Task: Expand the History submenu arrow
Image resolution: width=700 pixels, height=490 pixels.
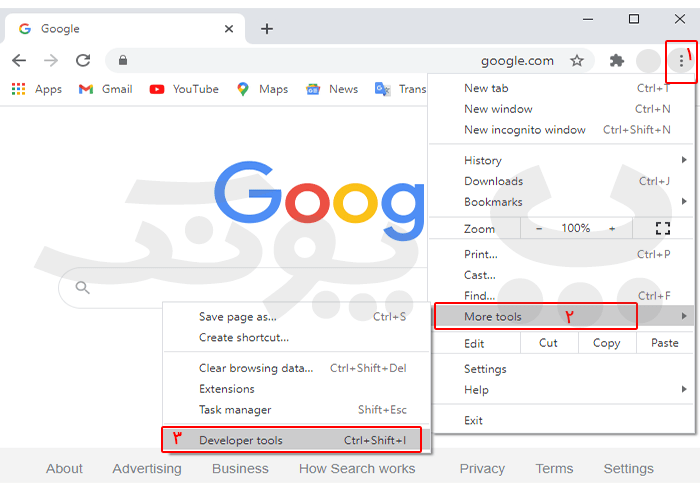Action: coord(684,160)
